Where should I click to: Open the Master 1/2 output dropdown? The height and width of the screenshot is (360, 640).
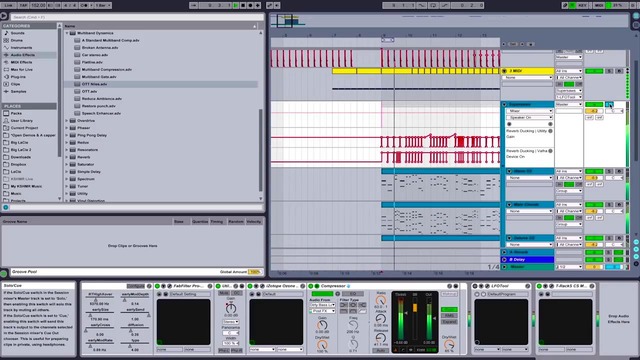(569, 267)
